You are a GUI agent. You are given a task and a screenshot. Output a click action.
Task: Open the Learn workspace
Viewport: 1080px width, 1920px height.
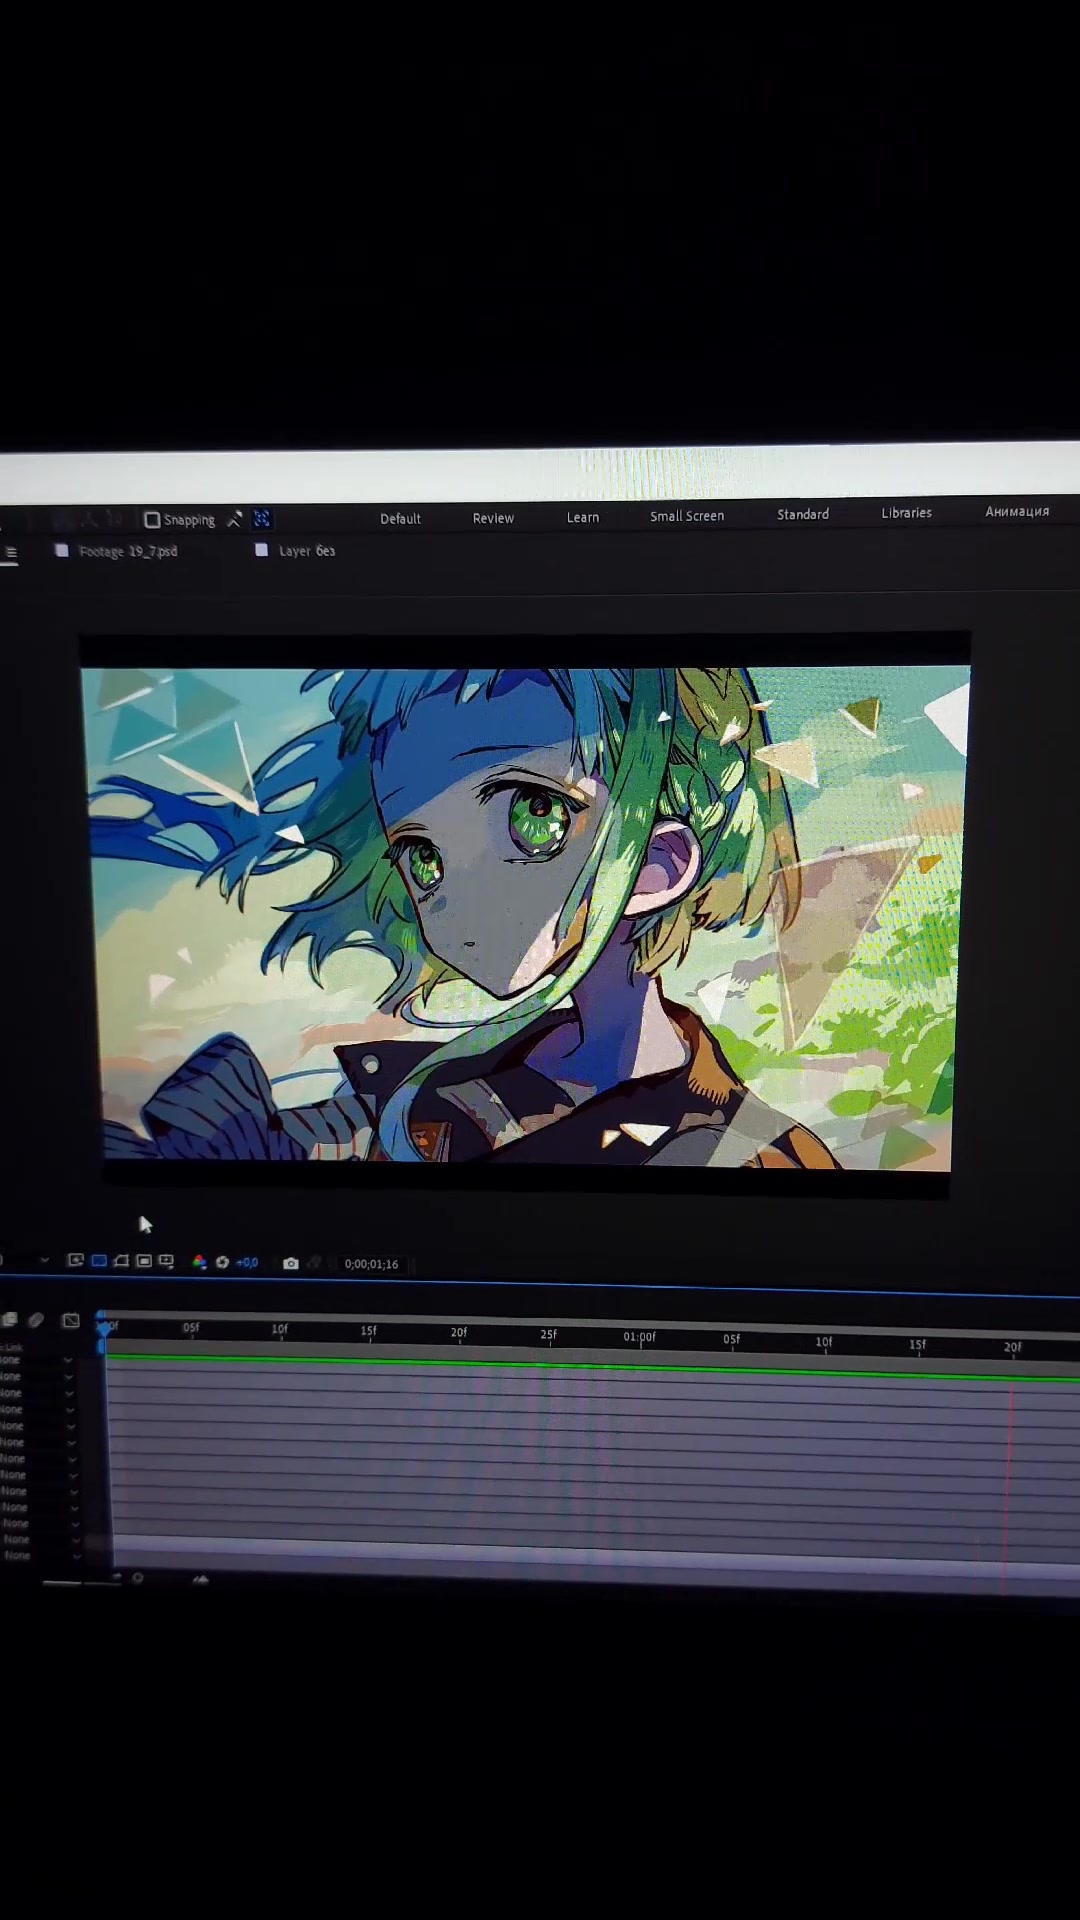pyautogui.click(x=583, y=517)
